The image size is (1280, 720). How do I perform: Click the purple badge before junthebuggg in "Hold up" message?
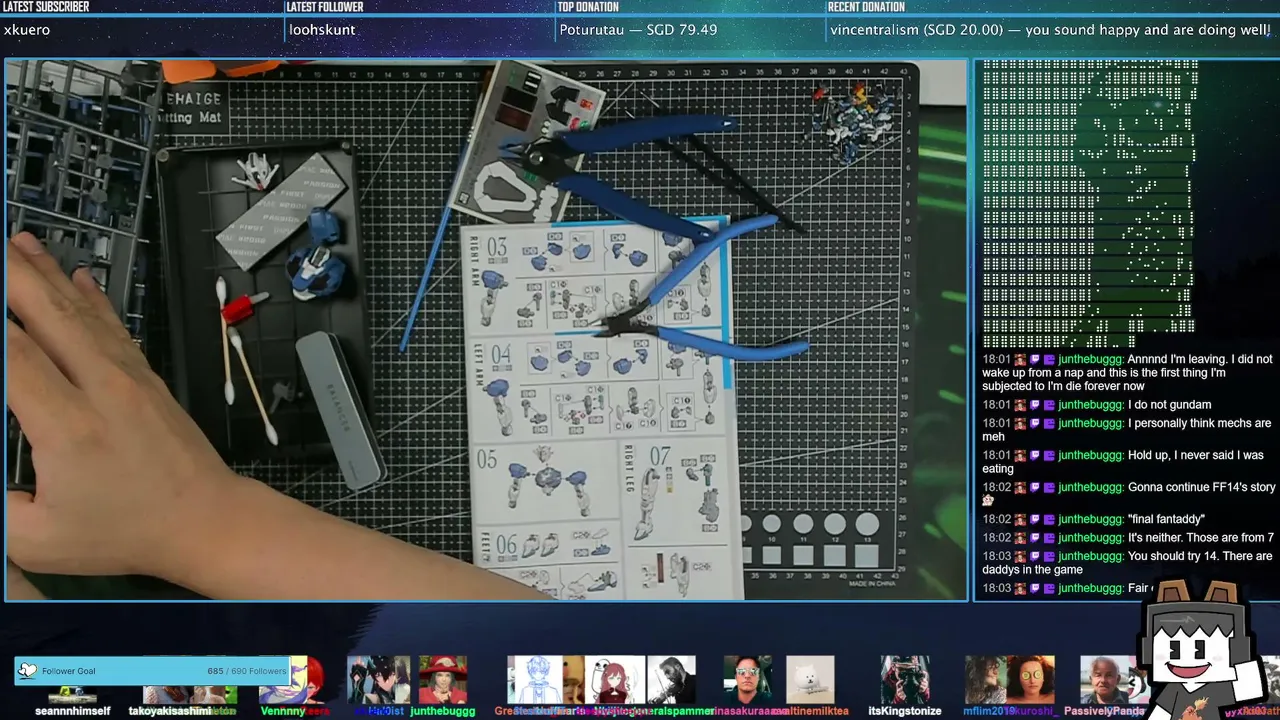click(1049, 455)
